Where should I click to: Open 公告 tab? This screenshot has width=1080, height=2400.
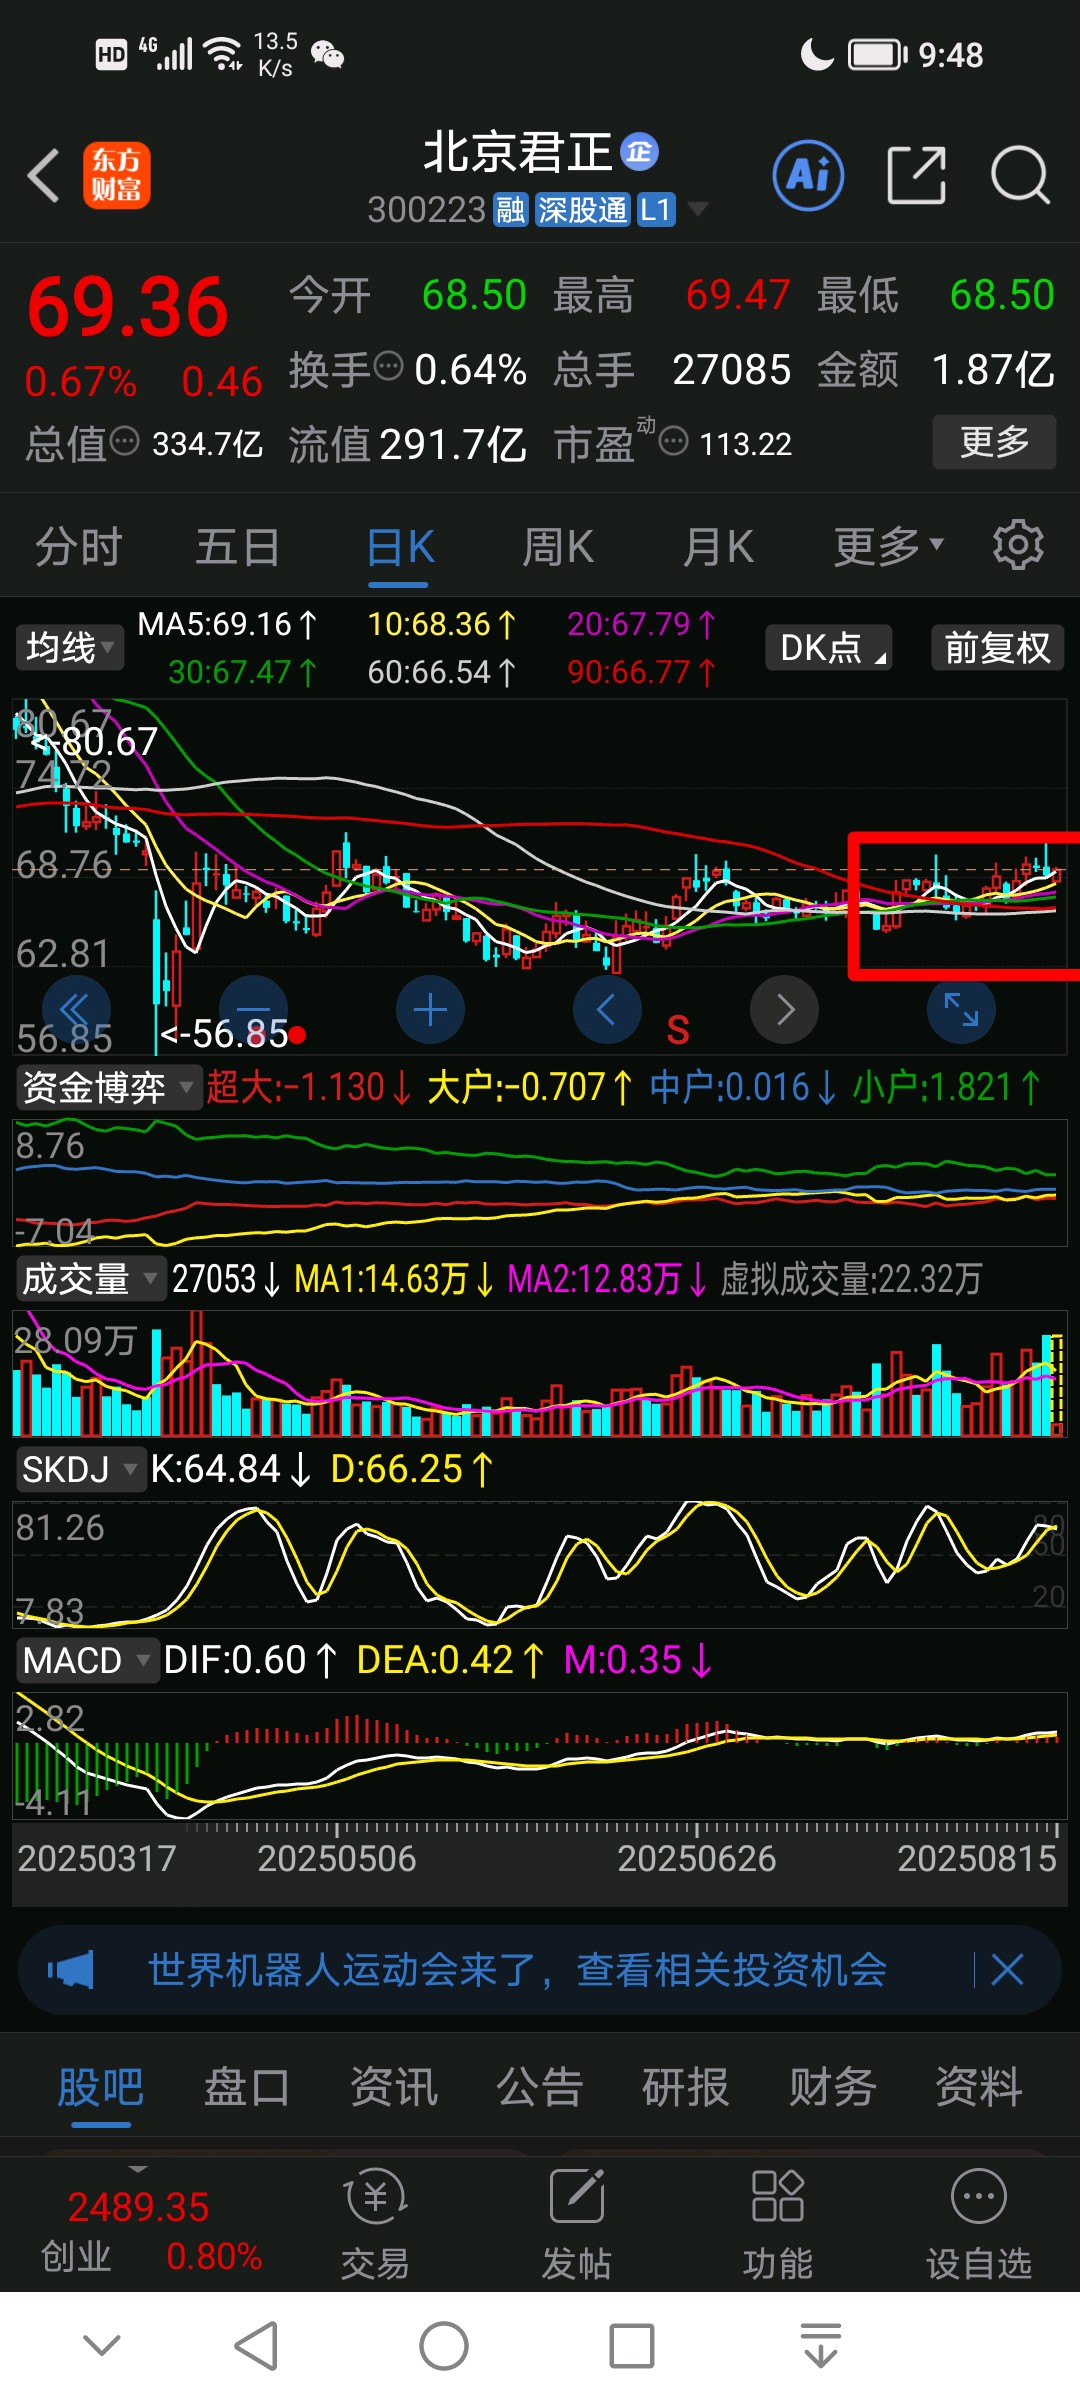point(540,2087)
